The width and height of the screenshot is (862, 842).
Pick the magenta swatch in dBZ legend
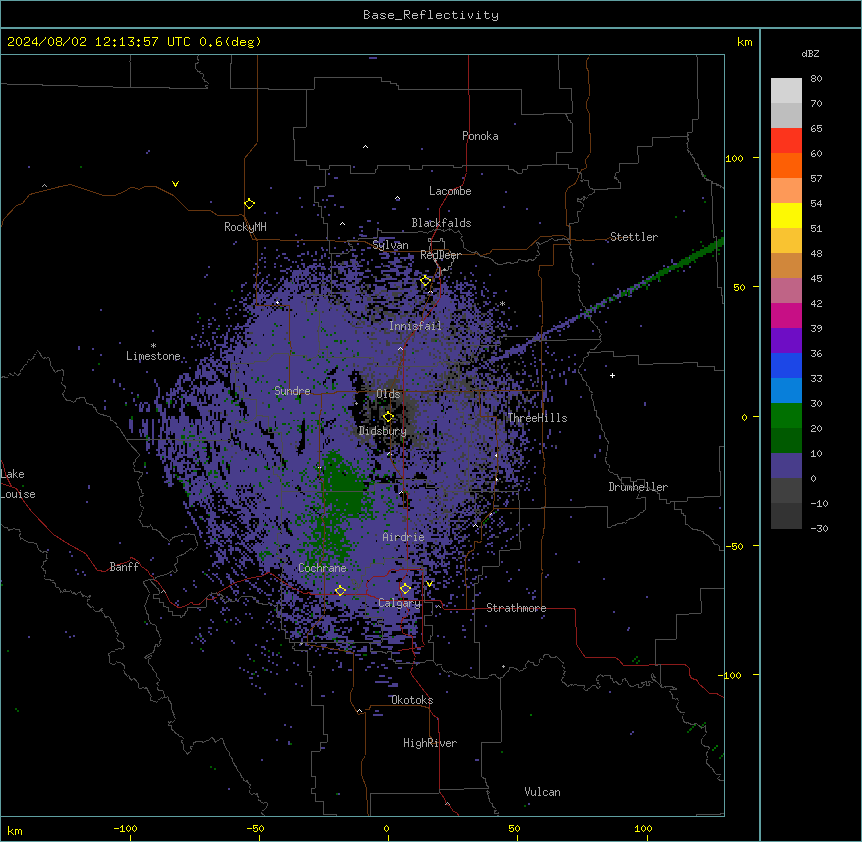pyautogui.click(x=786, y=315)
